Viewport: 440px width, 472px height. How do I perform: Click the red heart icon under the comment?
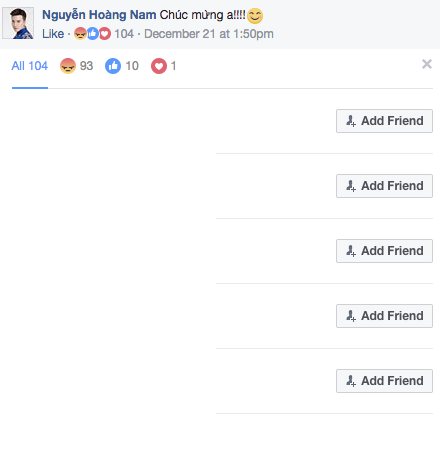[105, 34]
